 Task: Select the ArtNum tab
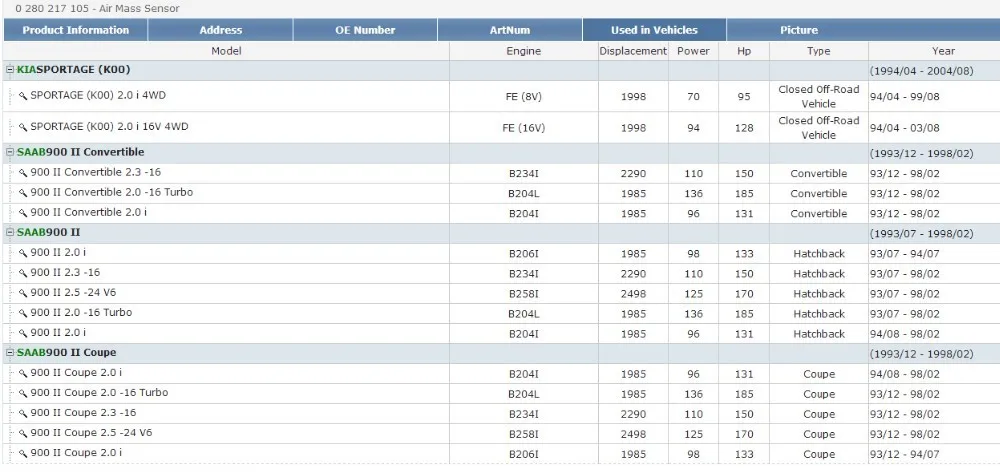pyautogui.click(x=510, y=30)
